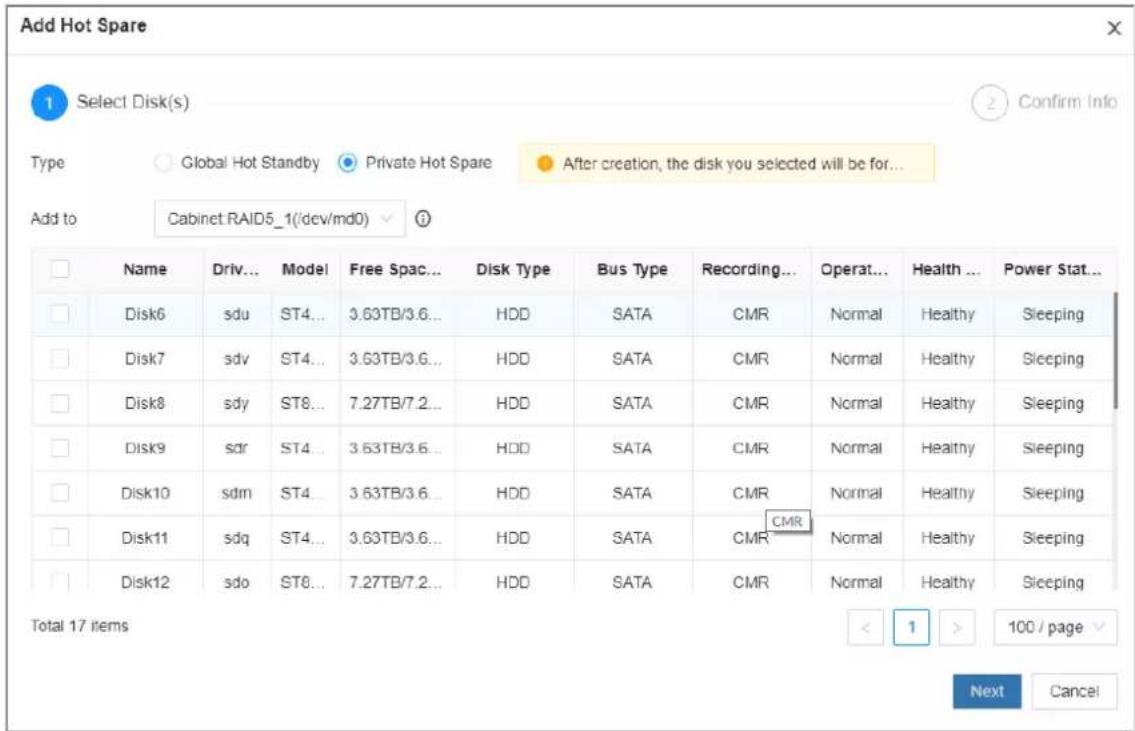Click the Disk6 name cell
This screenshot has height=731, width=1135.
click(145, 314)
